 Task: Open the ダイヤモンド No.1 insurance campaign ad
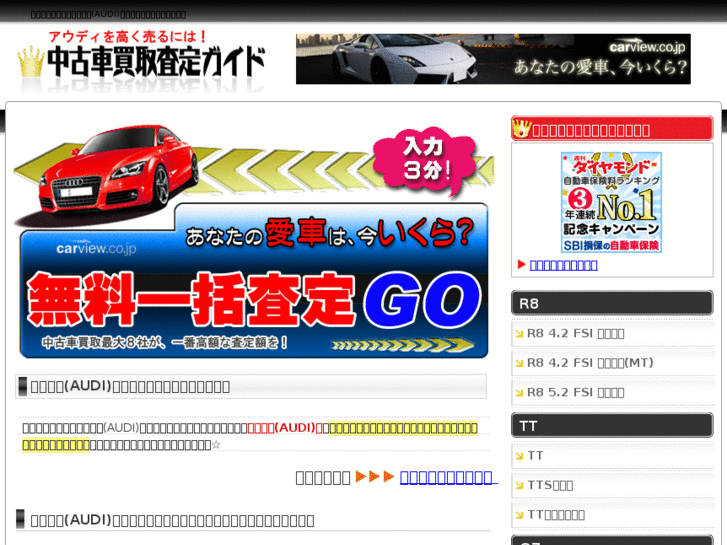[611, 202]
